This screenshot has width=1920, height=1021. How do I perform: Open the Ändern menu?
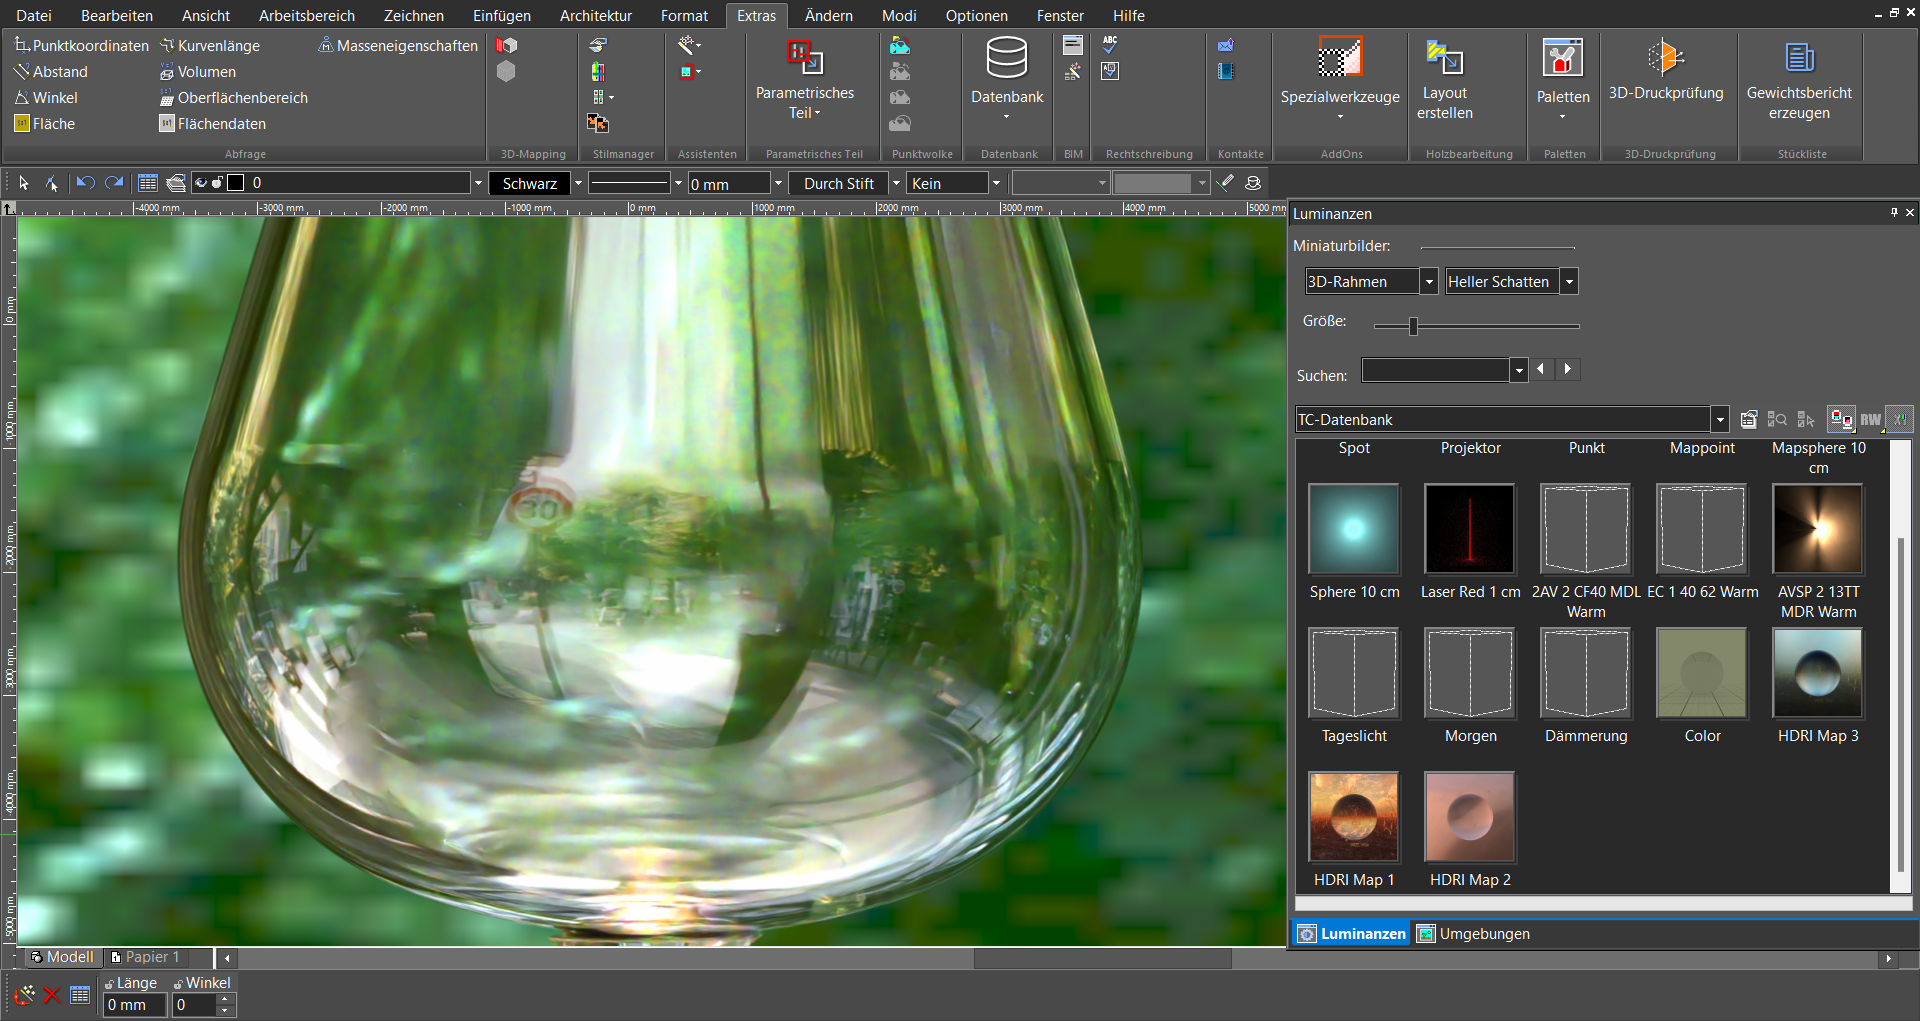[829, 15]
